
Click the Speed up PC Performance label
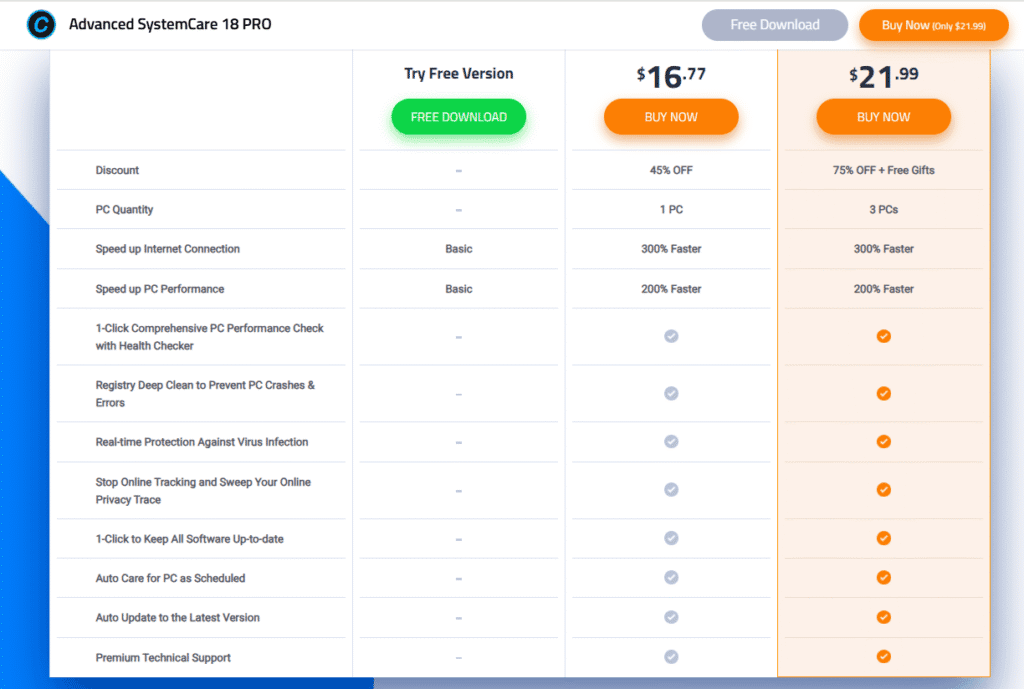(x=160, y=289)
